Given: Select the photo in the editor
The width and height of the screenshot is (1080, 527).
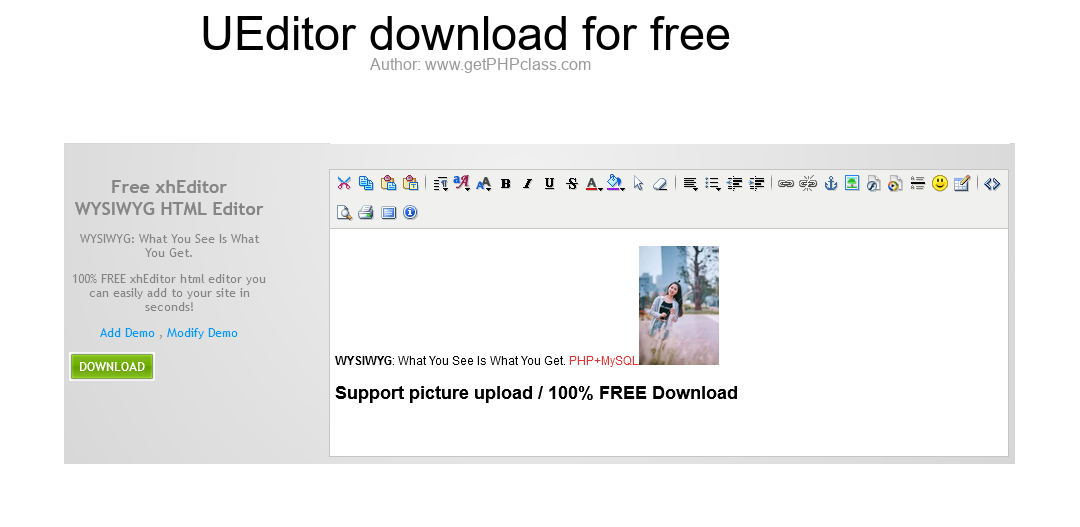Looking at the screenshot, I should tap(678, 305).
